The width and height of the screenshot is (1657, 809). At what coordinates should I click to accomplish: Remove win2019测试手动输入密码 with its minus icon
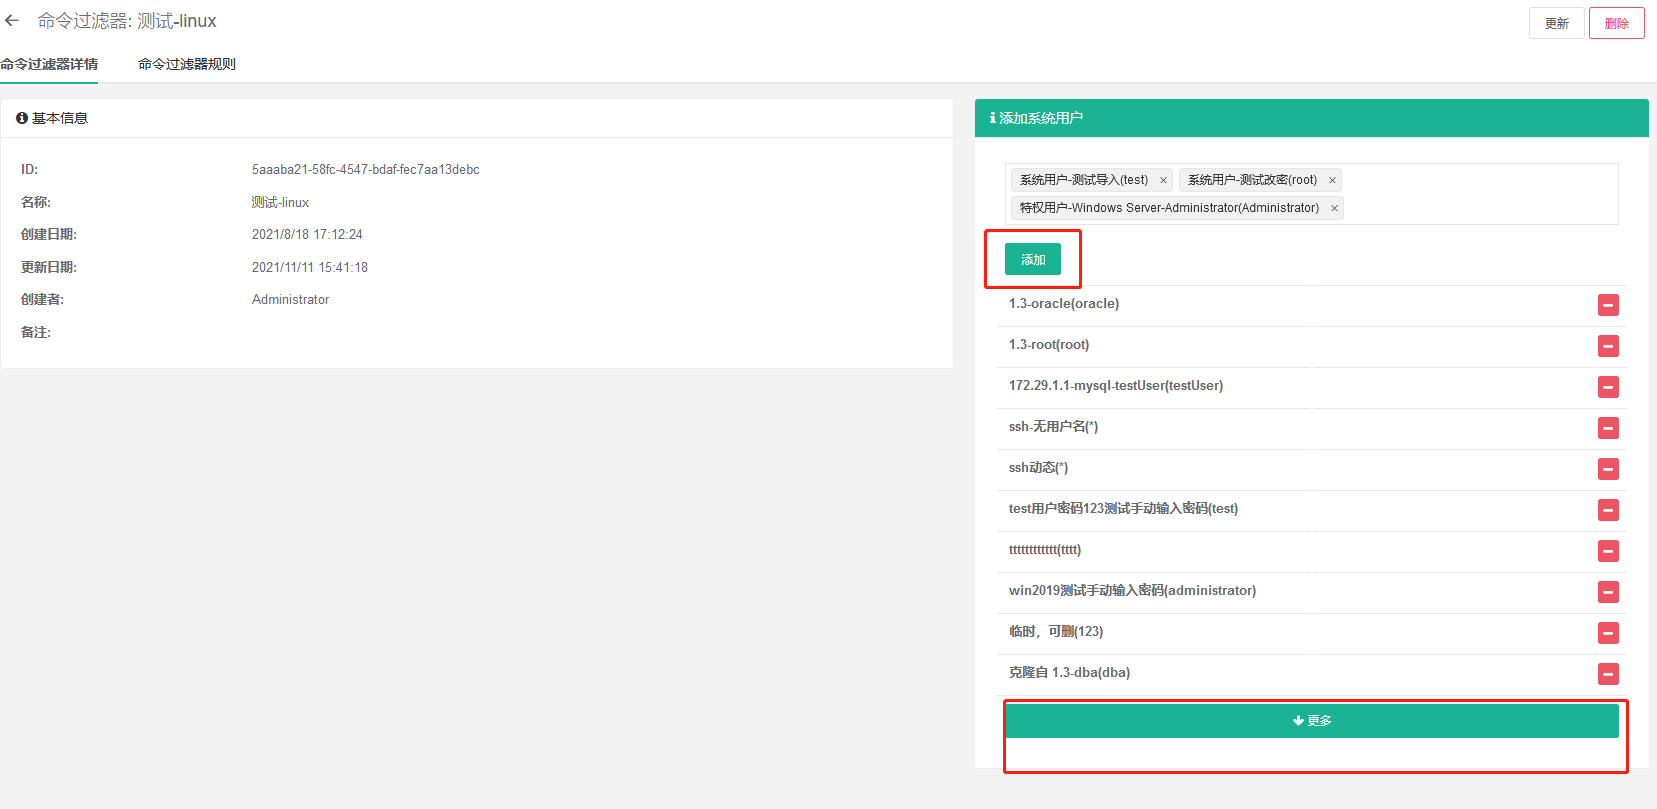click(x=1608, y=592)
